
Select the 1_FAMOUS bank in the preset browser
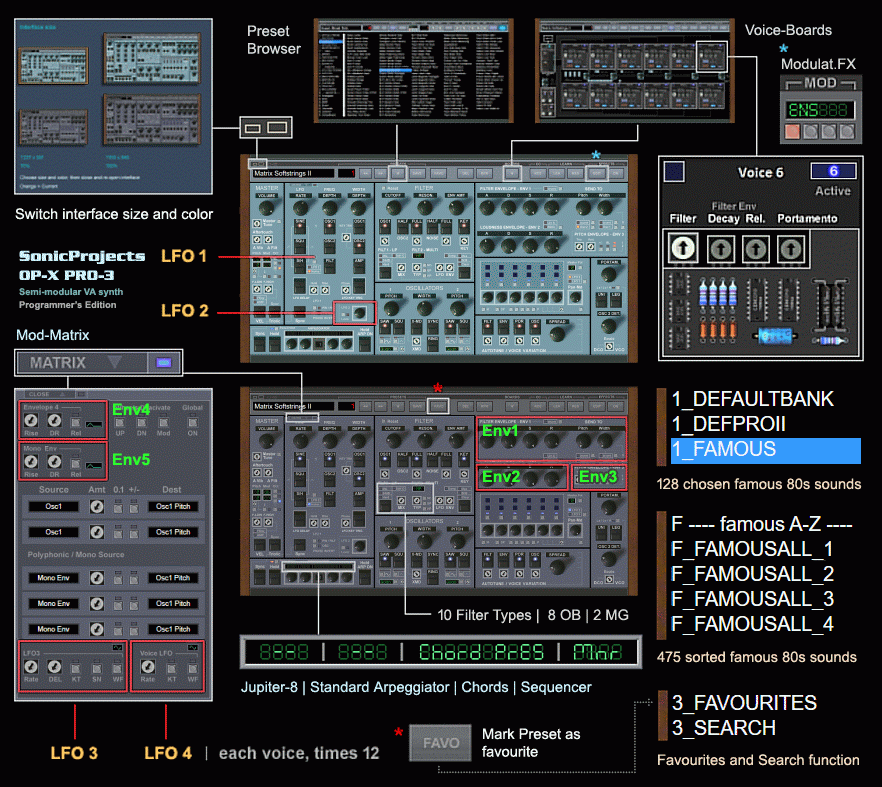tap(766, 451)
